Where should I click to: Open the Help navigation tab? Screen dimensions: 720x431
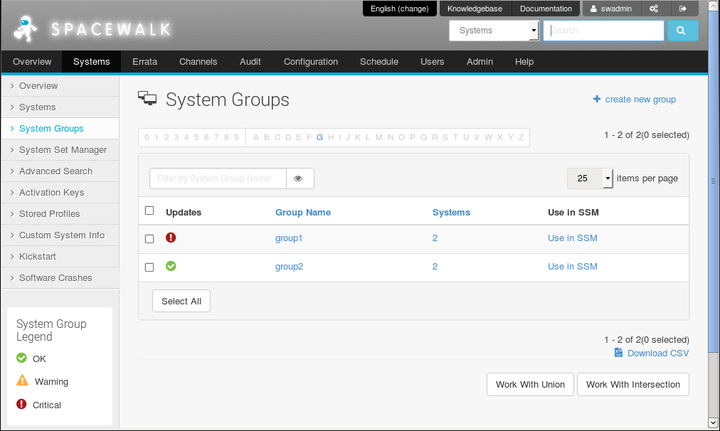pyautogui.click(x=524, y=62)
